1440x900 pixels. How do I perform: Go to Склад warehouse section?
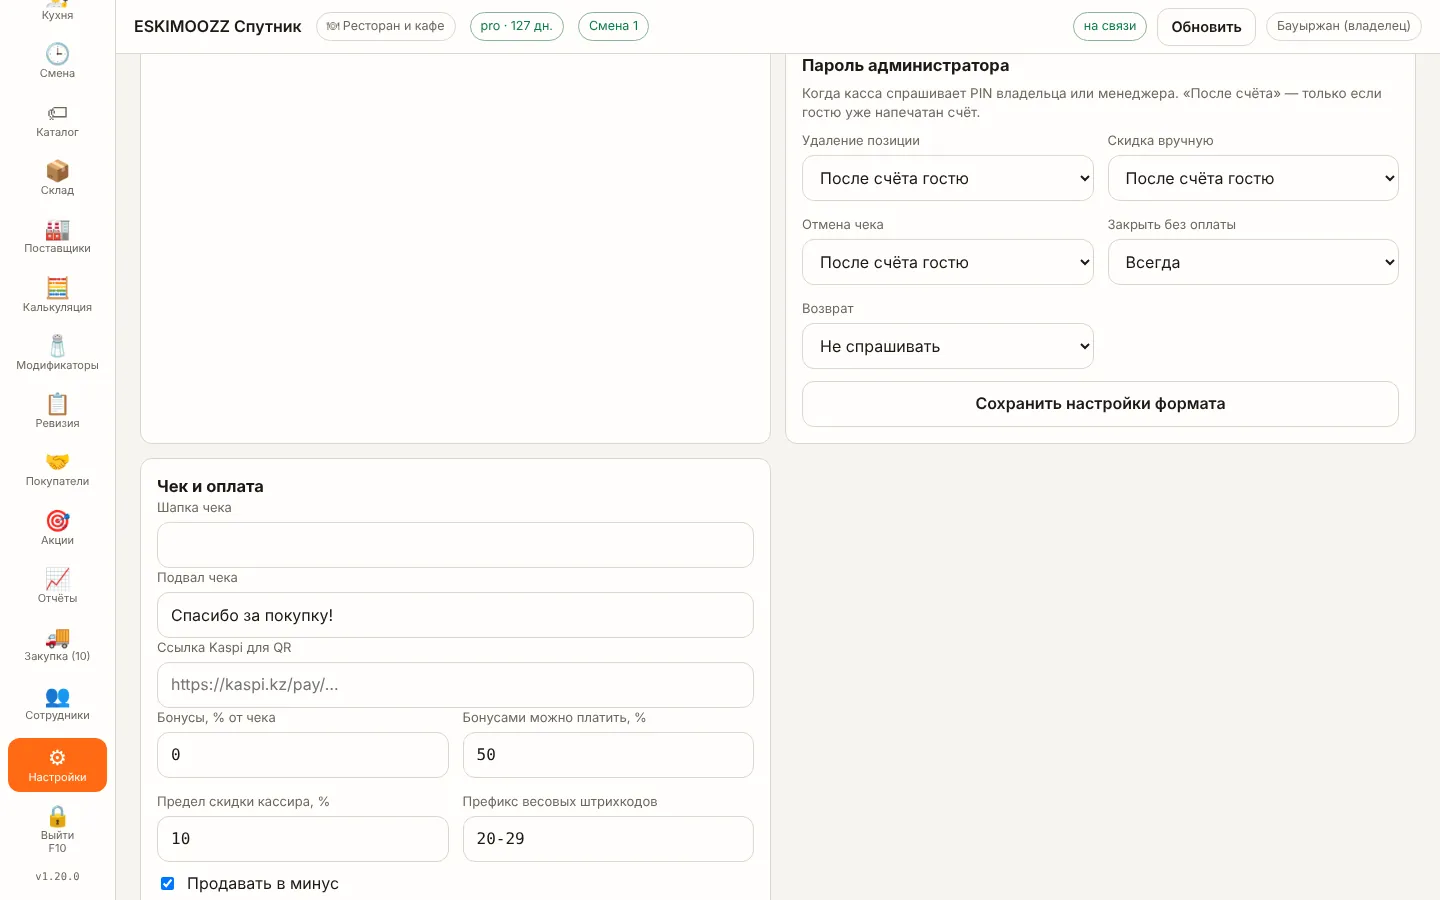tap(57, 177)
